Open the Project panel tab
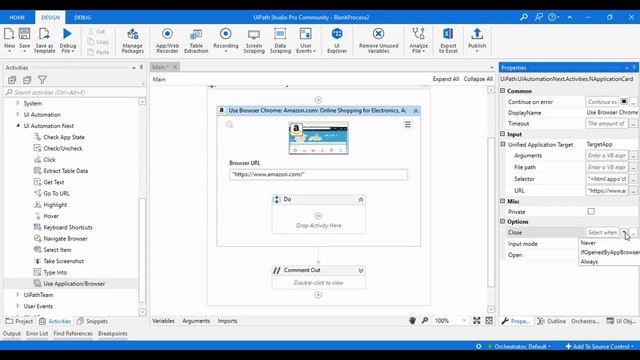This screenshot has height=360, width=640. (19, 321)
